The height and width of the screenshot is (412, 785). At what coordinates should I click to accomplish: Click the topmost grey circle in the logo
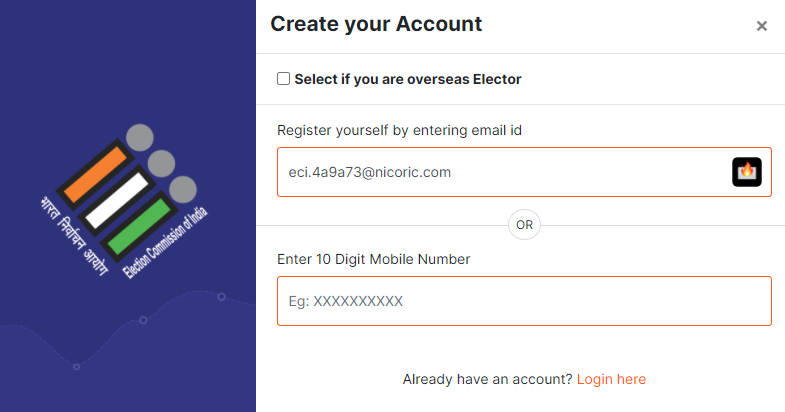[x=140, y=136]
